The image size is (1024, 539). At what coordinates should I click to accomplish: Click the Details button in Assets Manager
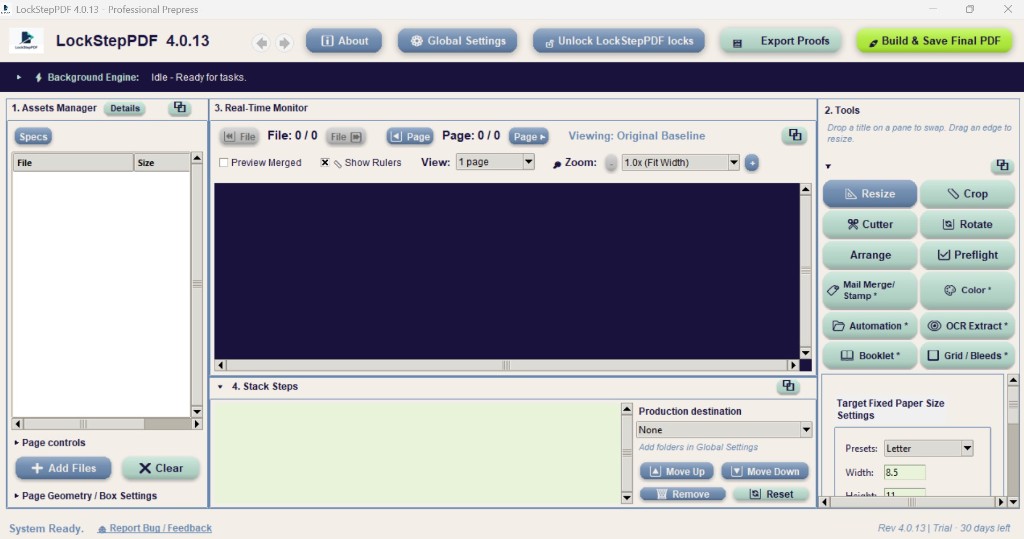tap(125, 108)
